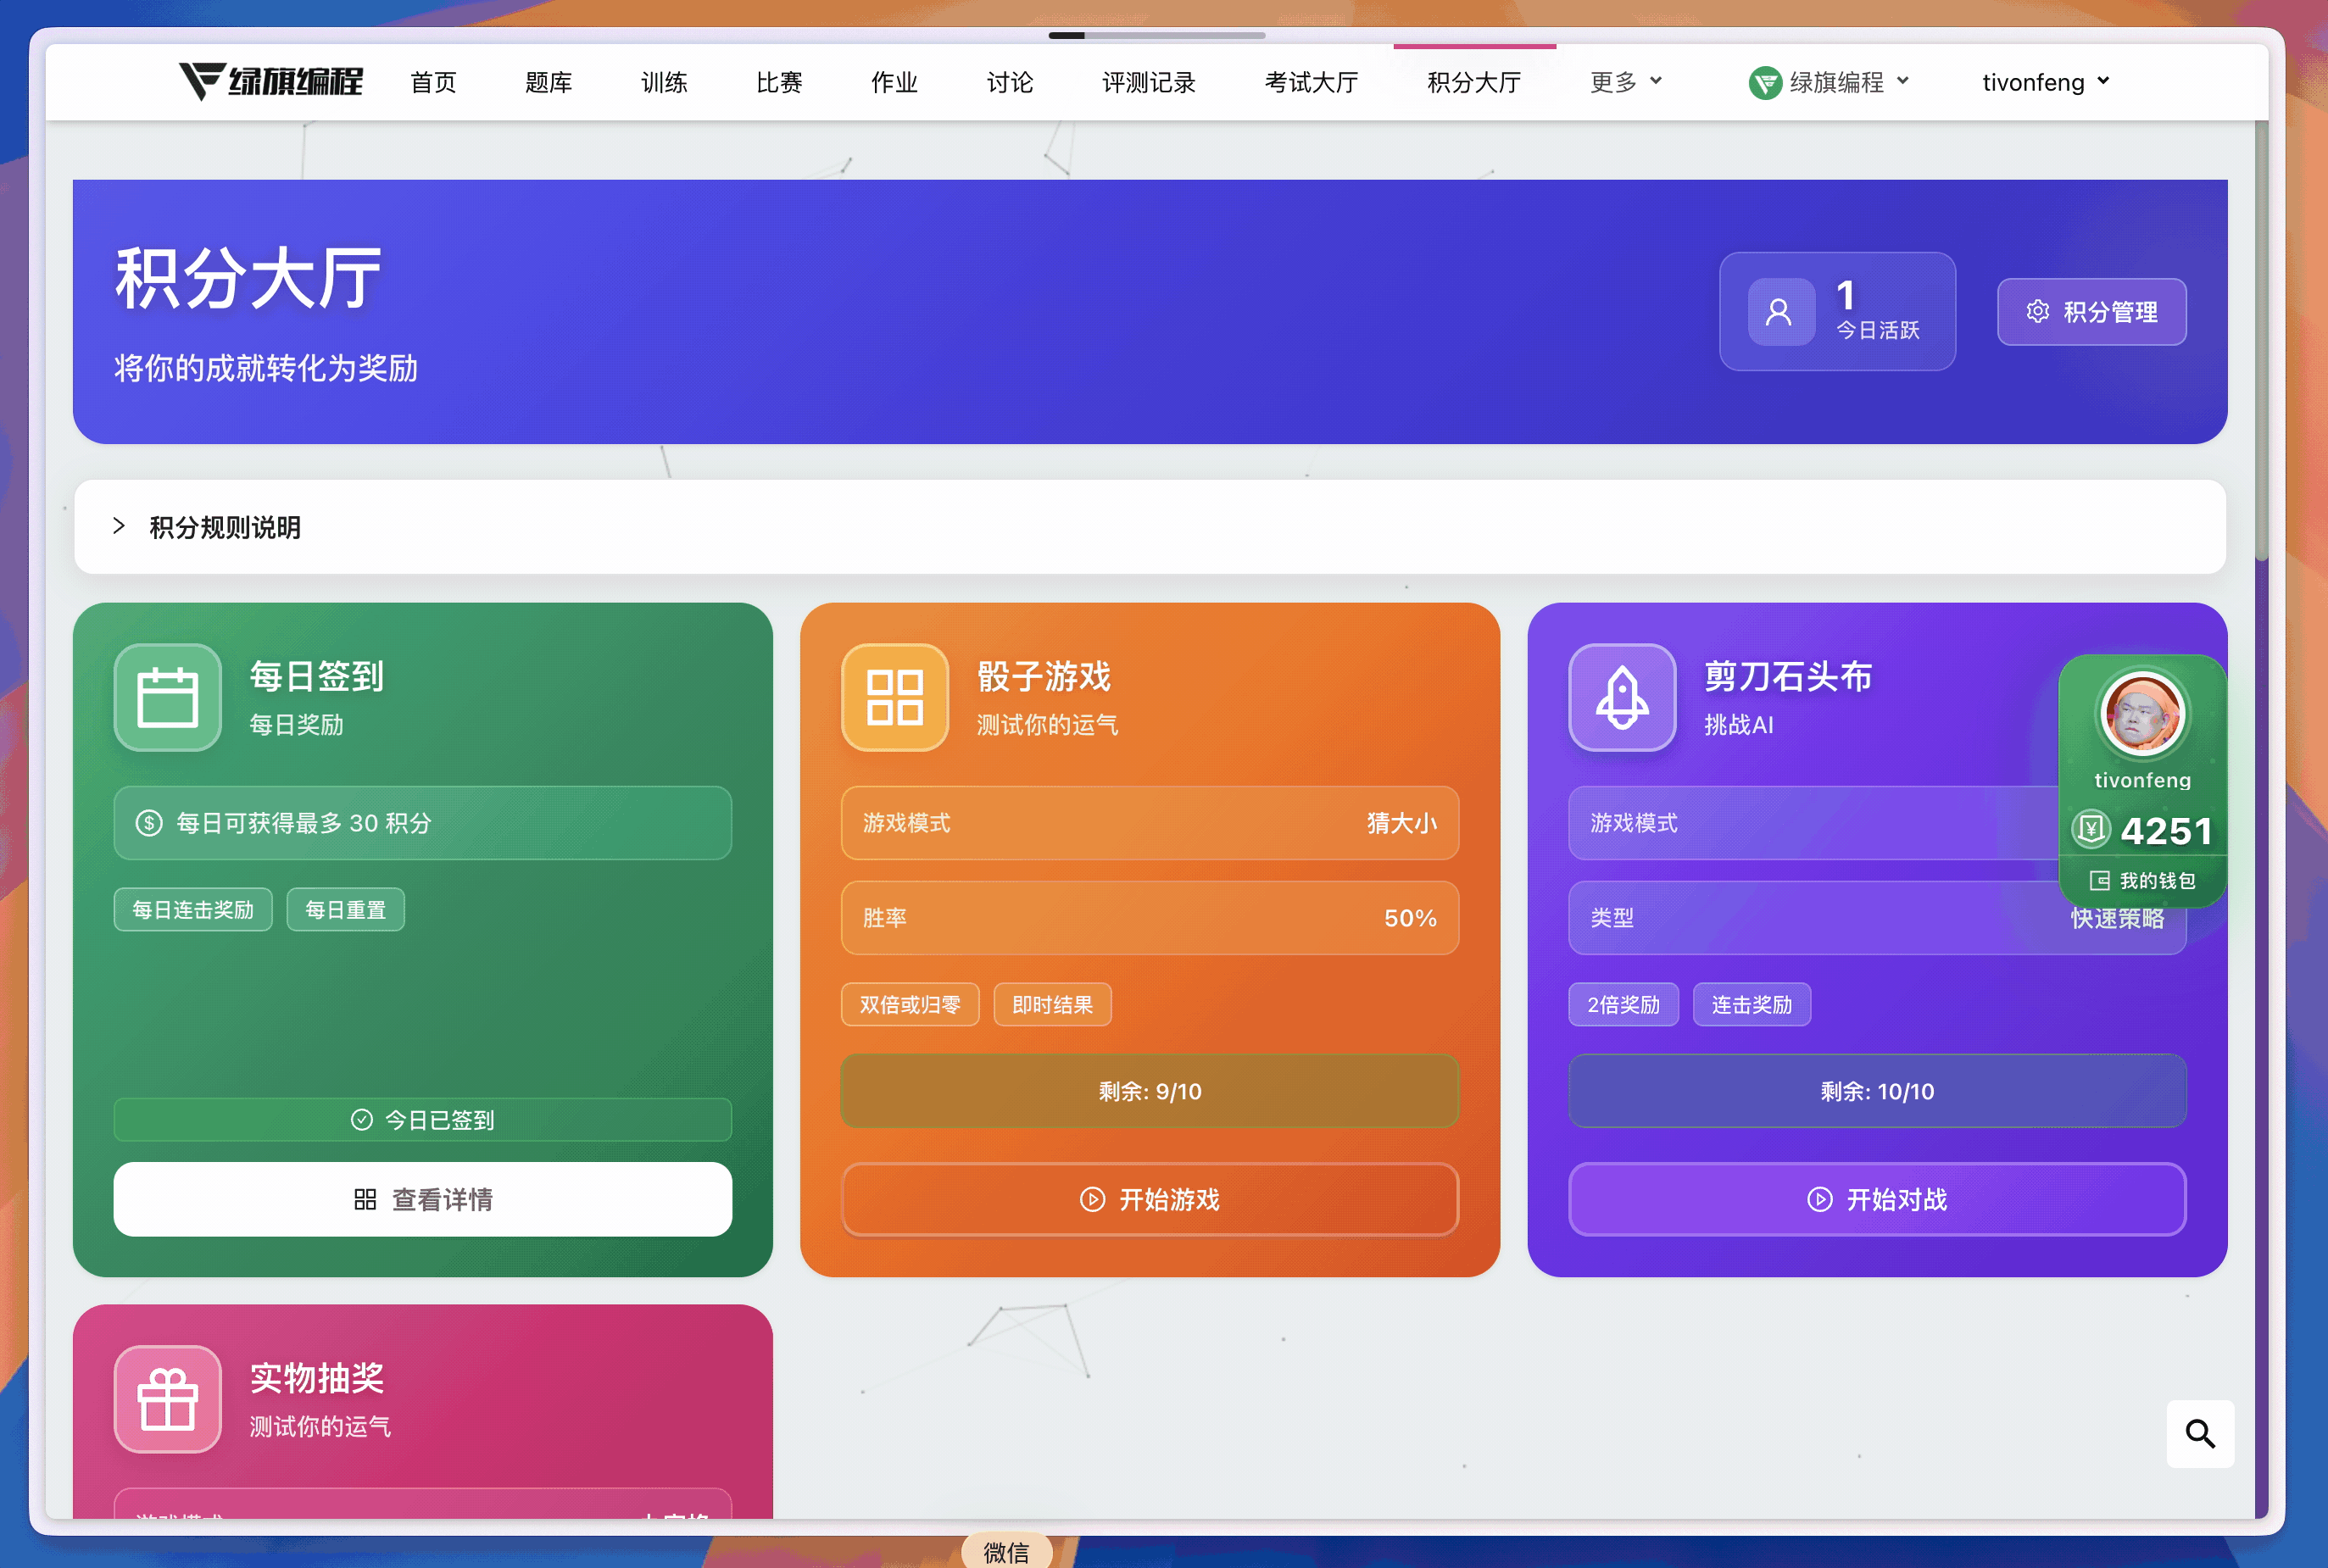Image resolution: width=2328 pixels, height=1568 pixels.
Task: Open the tivonfeng account dropdown
Action: [2045, 82]
